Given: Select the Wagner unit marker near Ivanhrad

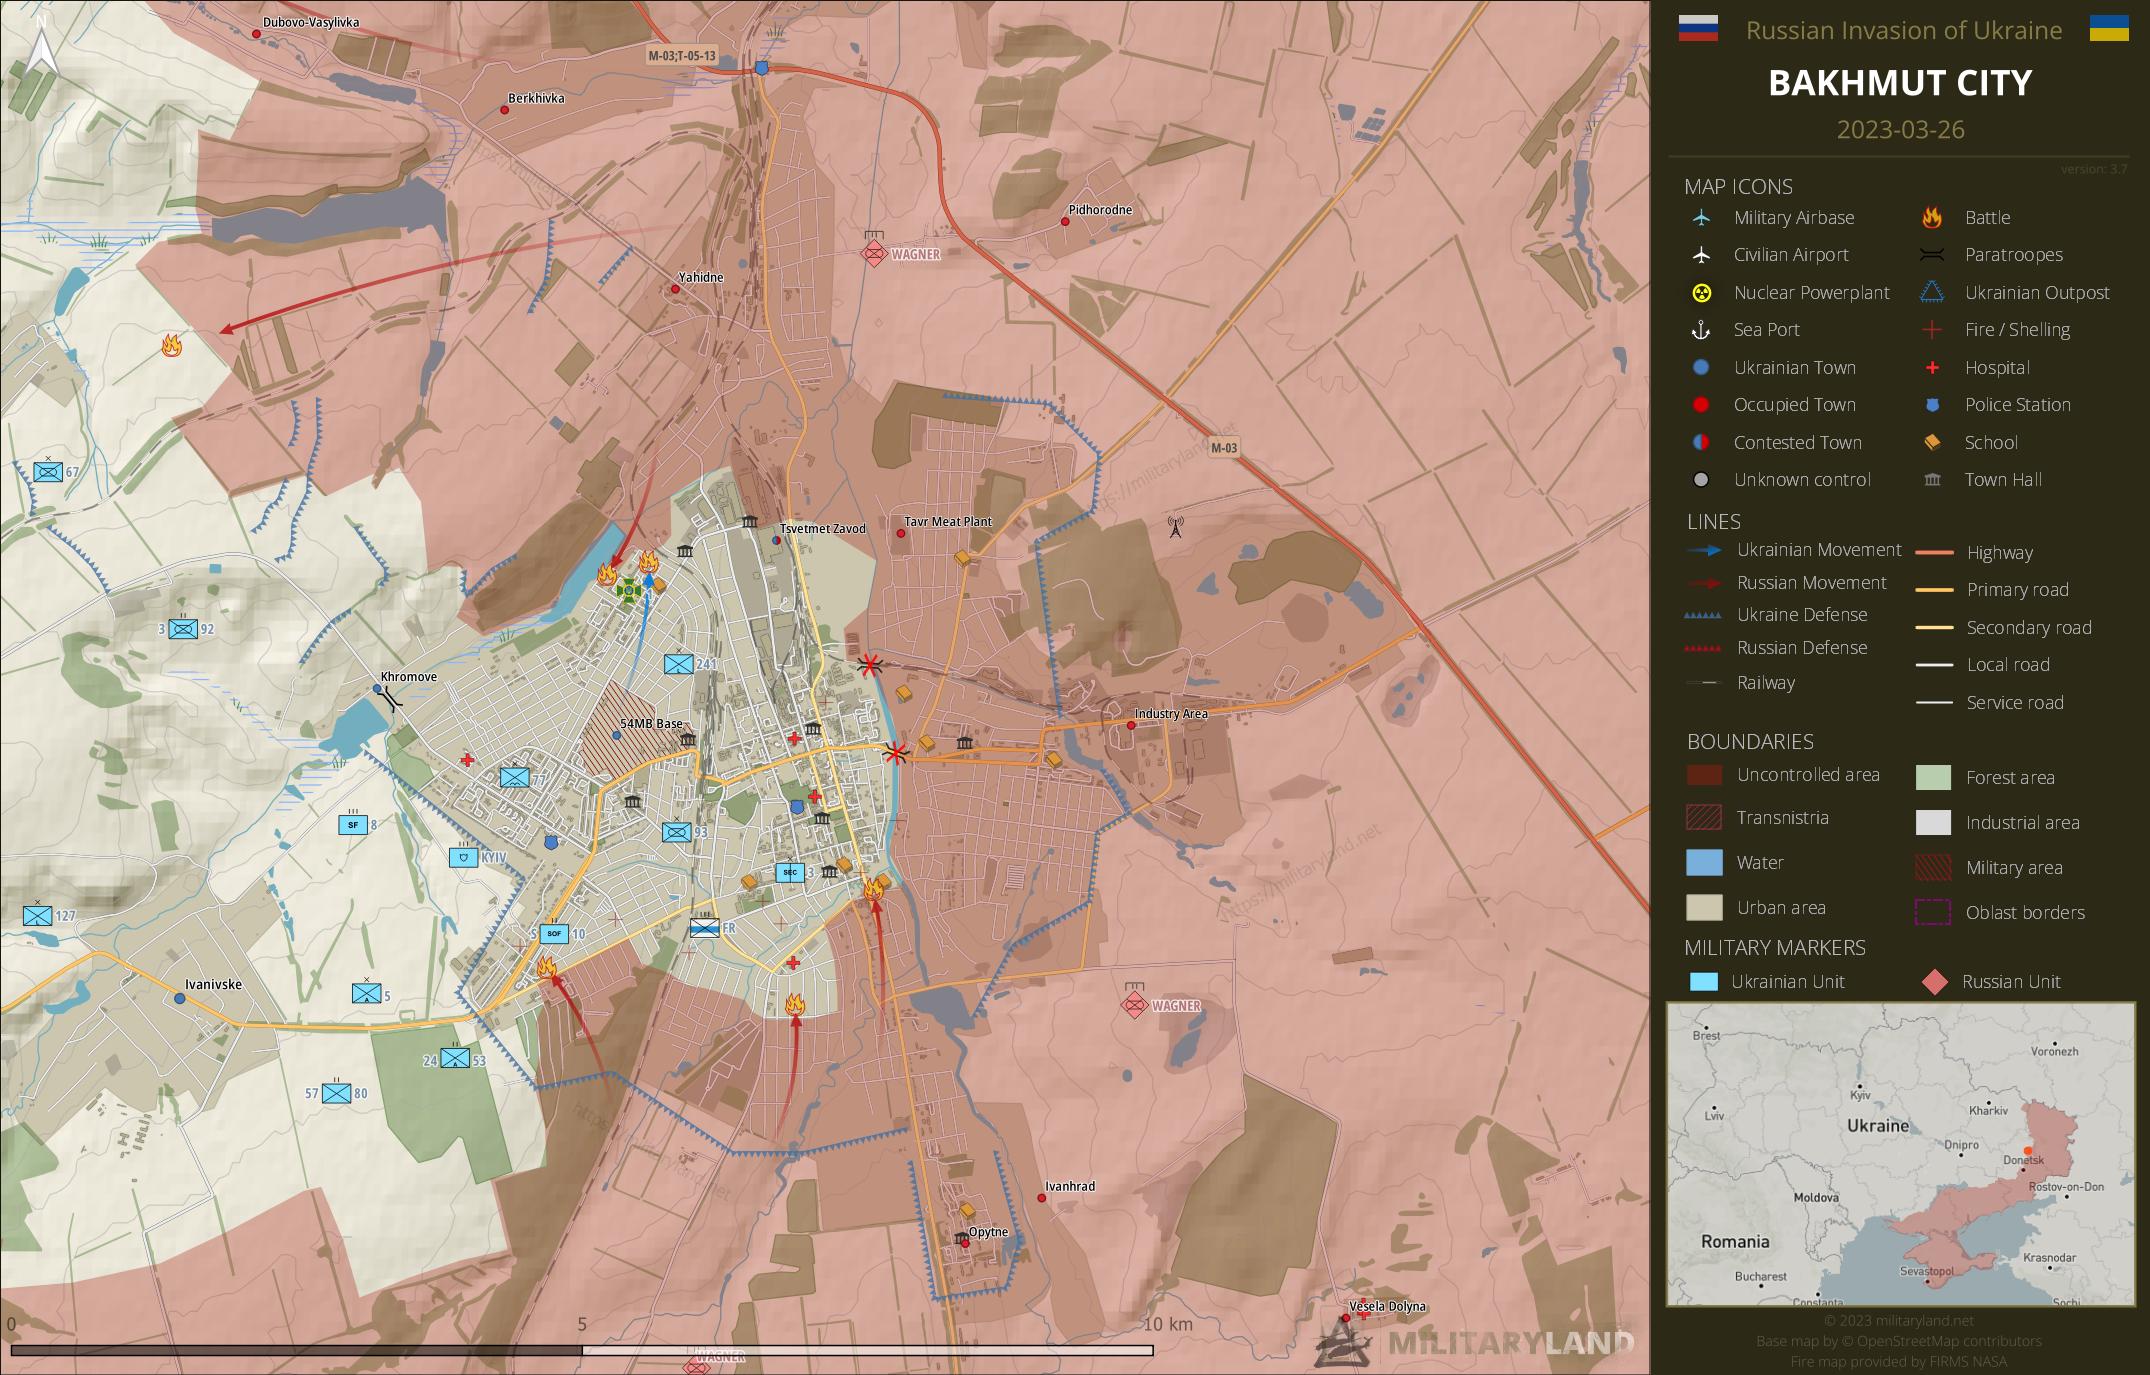Looking at the screenshot, I should tap(1134, 1004).
